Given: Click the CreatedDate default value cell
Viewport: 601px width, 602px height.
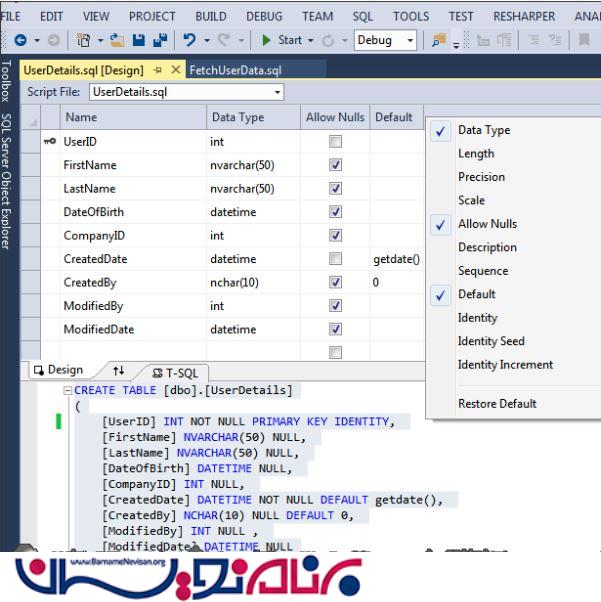Looking at the screenshot, I should click(396, 259).
